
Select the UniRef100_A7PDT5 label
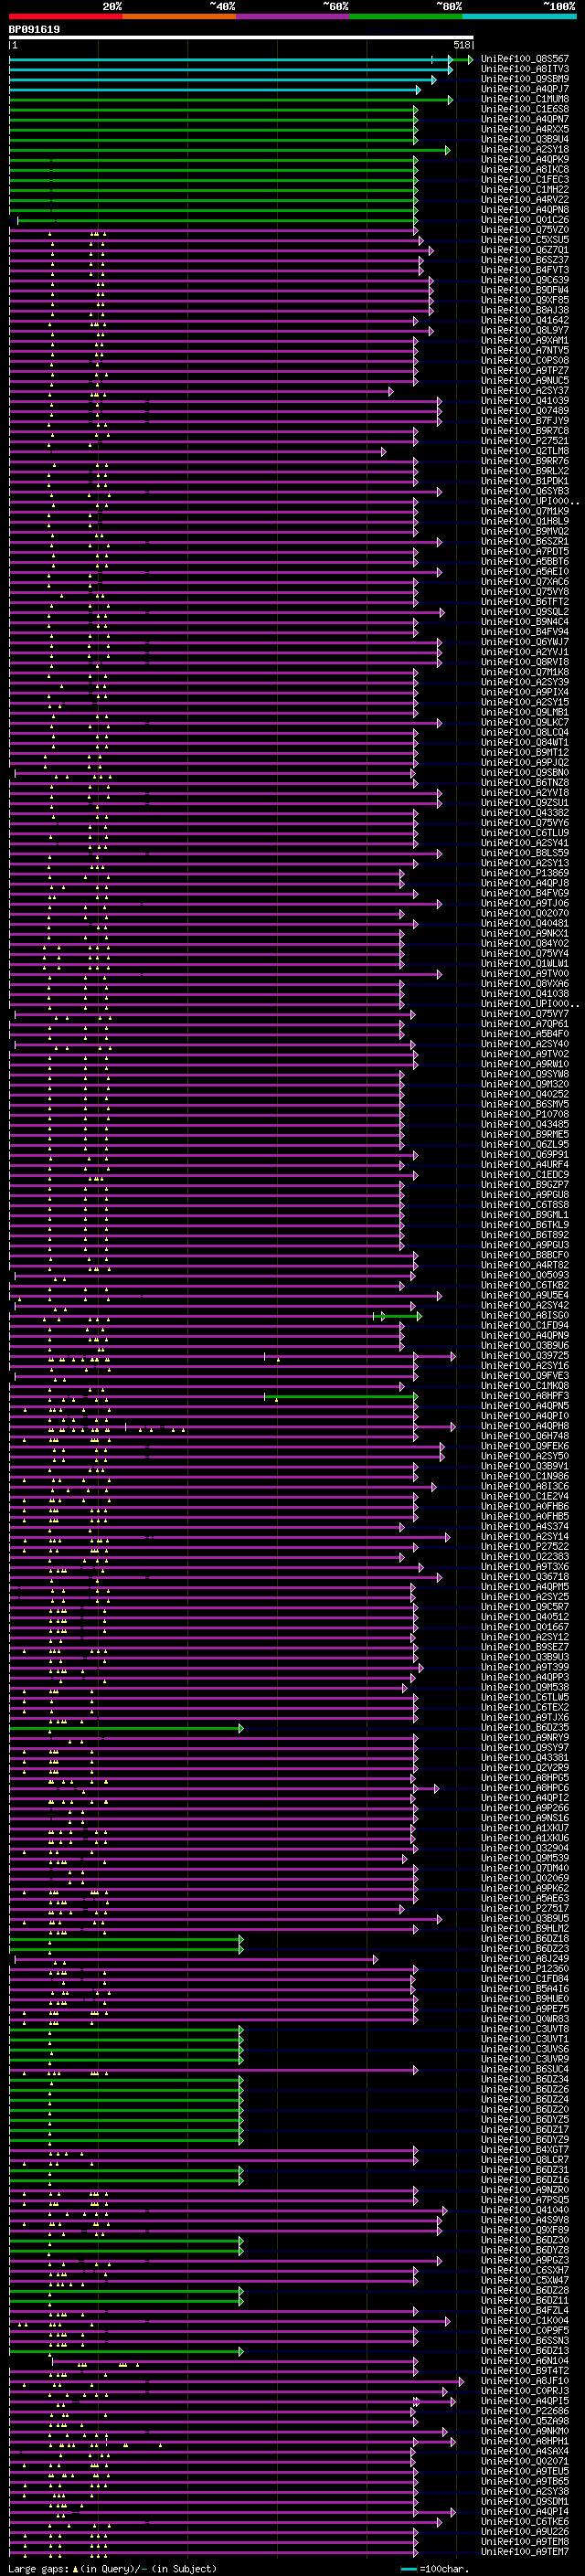pyautogui.click(x=525, y=551)
